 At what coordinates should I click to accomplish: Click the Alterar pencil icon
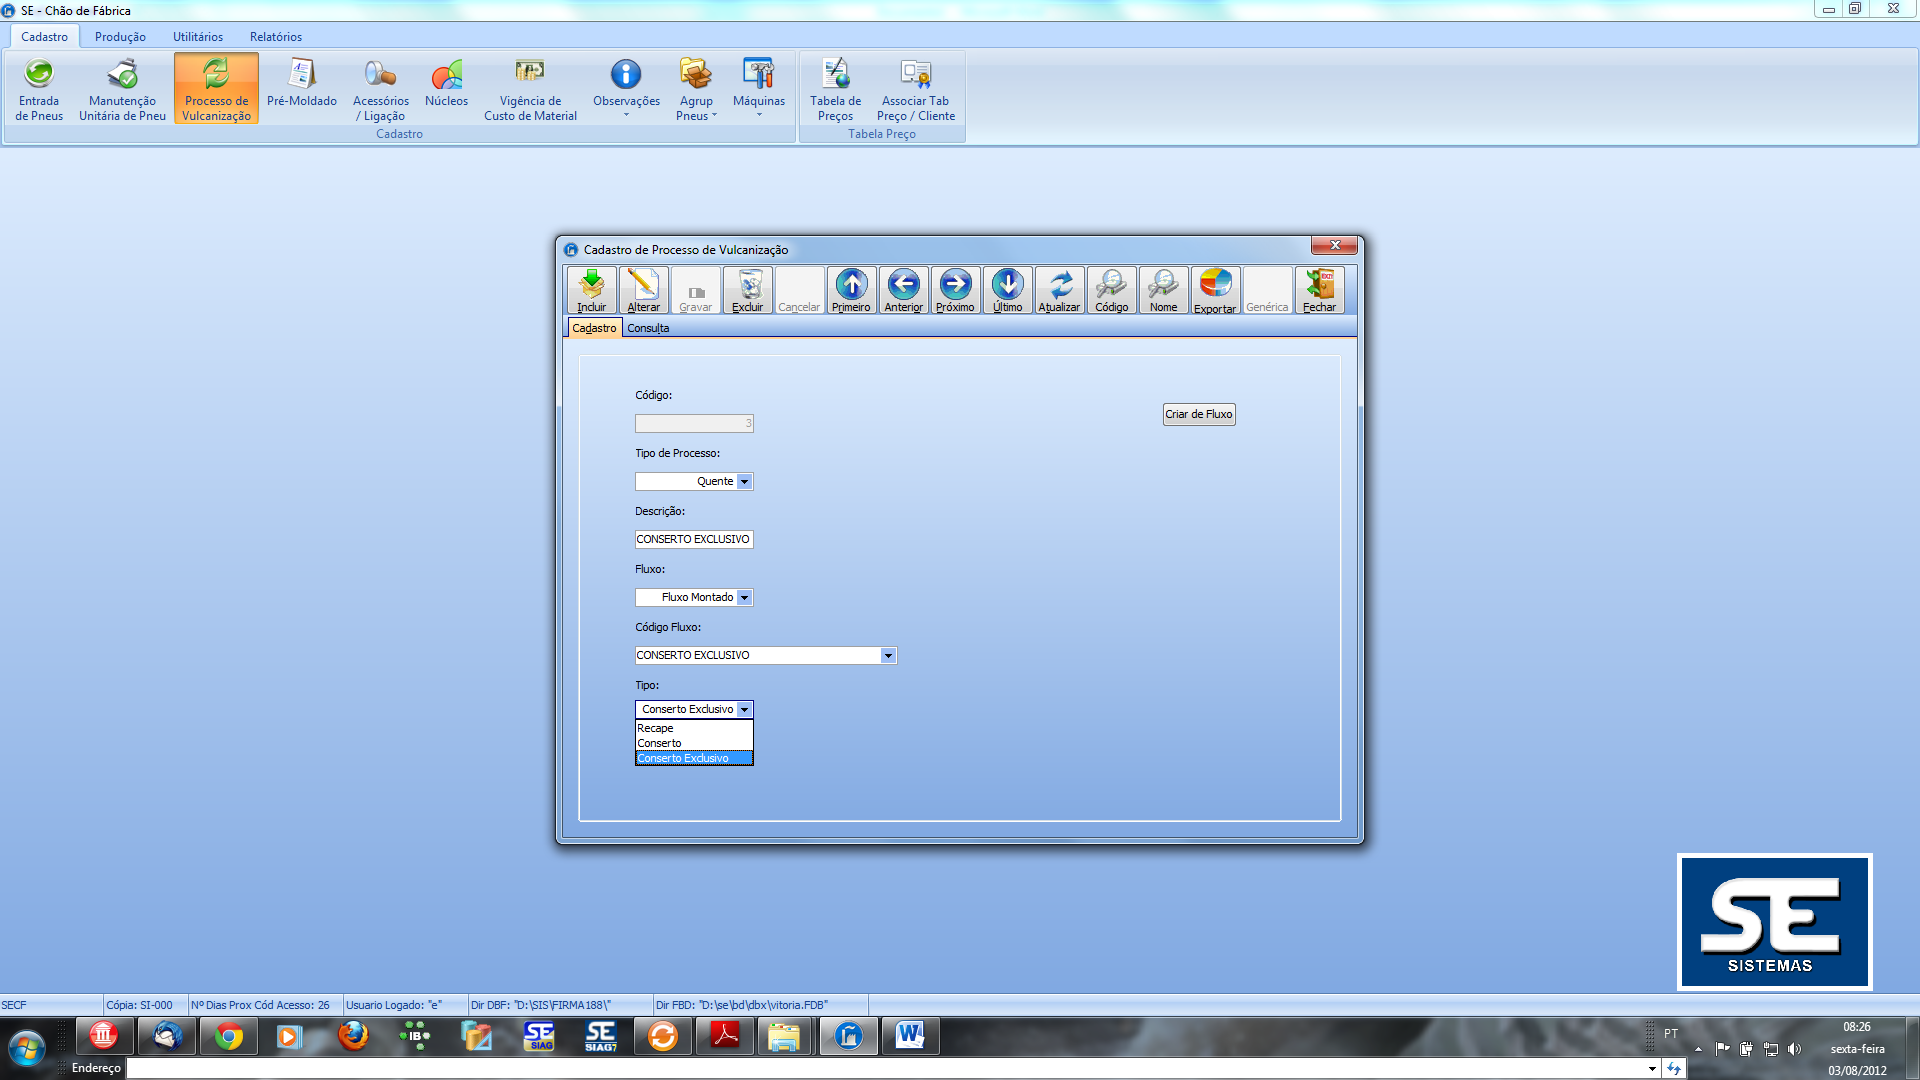point(643,290)
